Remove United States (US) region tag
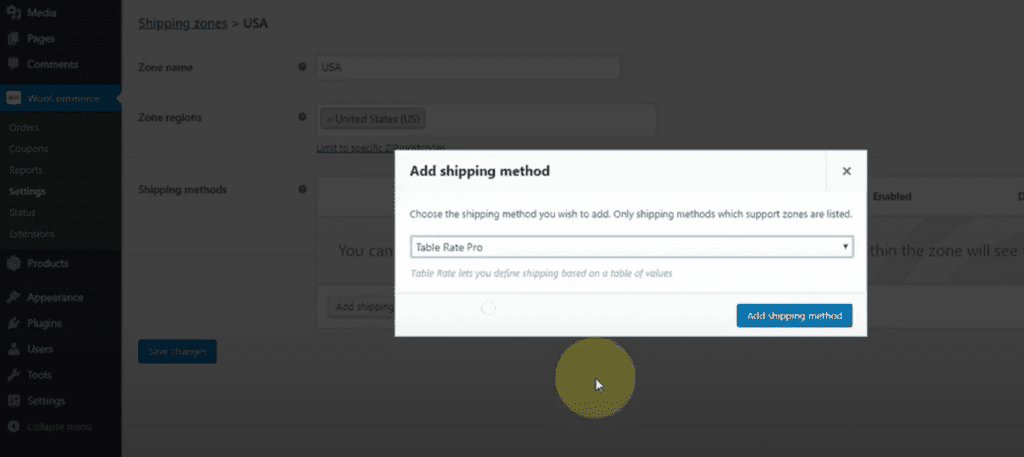Screen dimensions: 1024x457 pyautogui.click(x=329, y=119)
